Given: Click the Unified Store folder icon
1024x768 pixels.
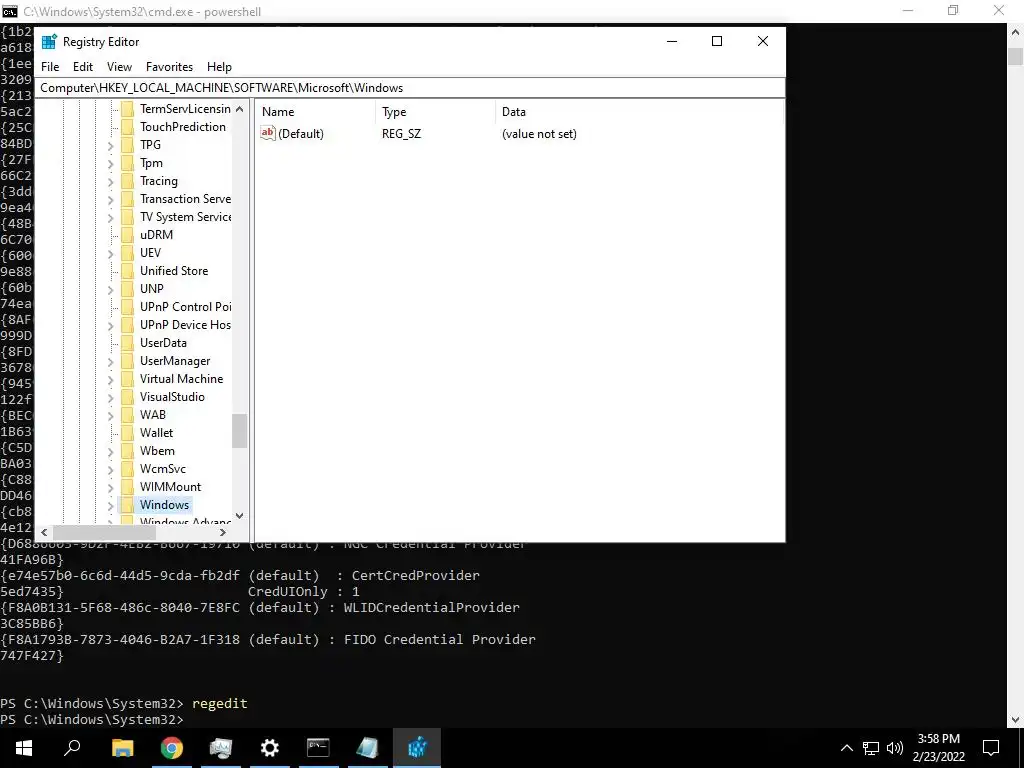Looking at the screenshot, I should pos(127,270).
